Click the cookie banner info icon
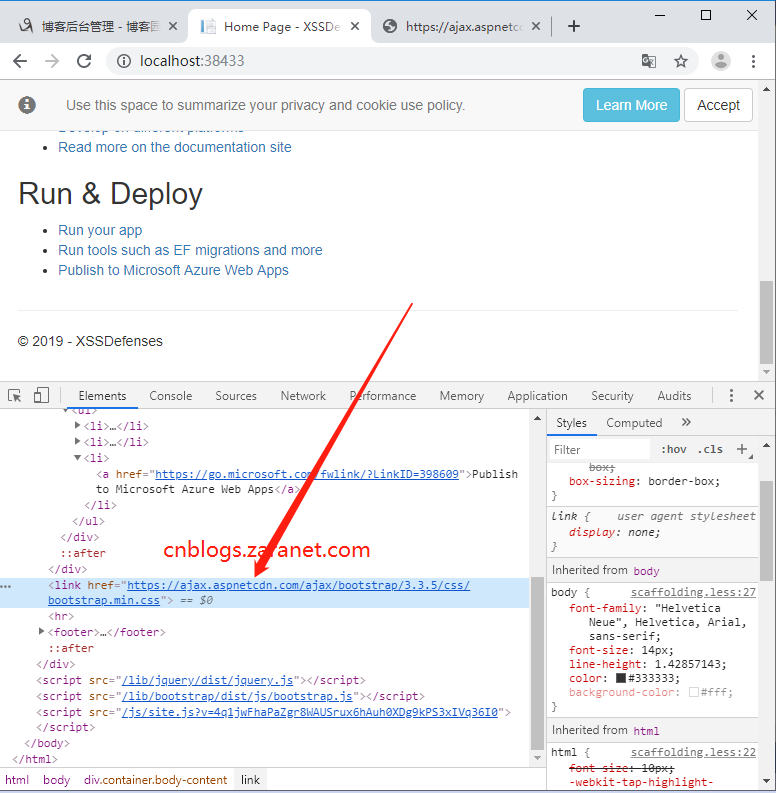This screenshot has height=793, width=776. point(27,105)
